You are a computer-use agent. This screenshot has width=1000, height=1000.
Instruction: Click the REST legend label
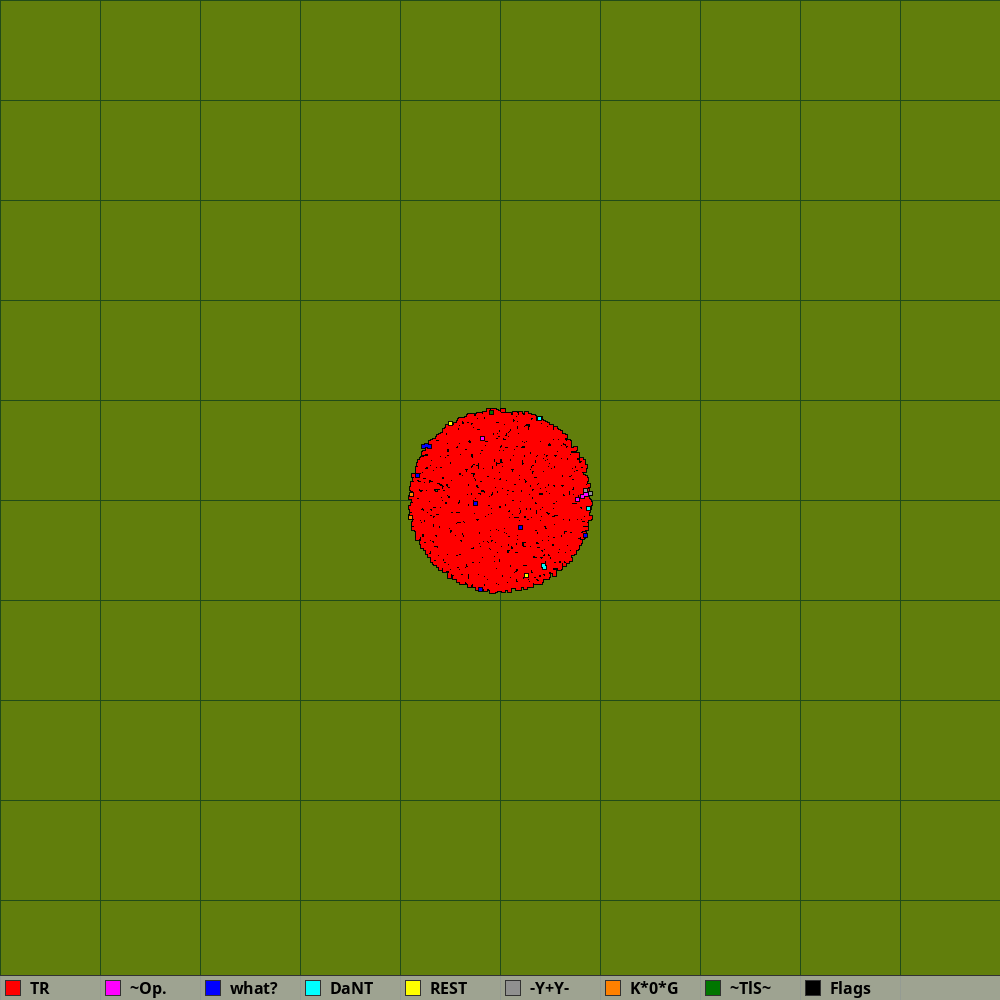tap(448, 989)
